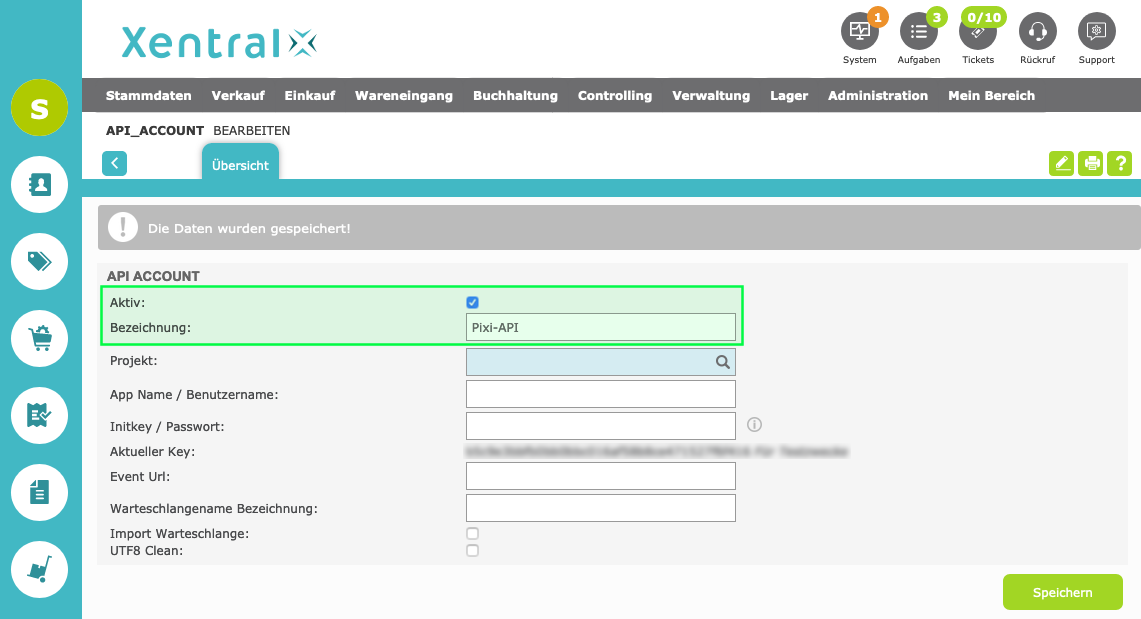Viewport: 1141px width, 619px height.
Task: Click the green printer icon
Action: 1090,163
